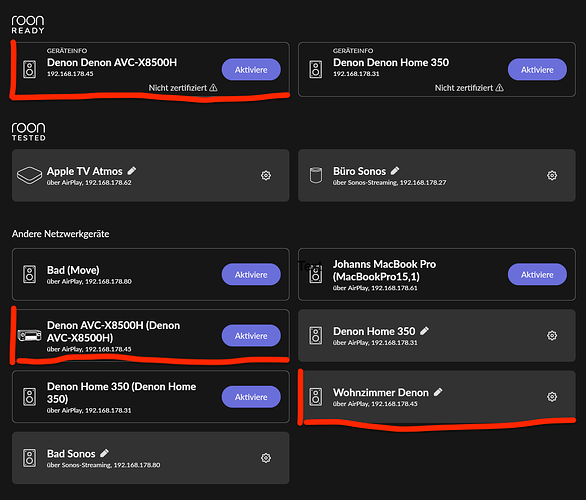This screenshot has width=586, height=500.
Task: Open settings gear for Denon Home 350
Action: click(x=552, y=336)
